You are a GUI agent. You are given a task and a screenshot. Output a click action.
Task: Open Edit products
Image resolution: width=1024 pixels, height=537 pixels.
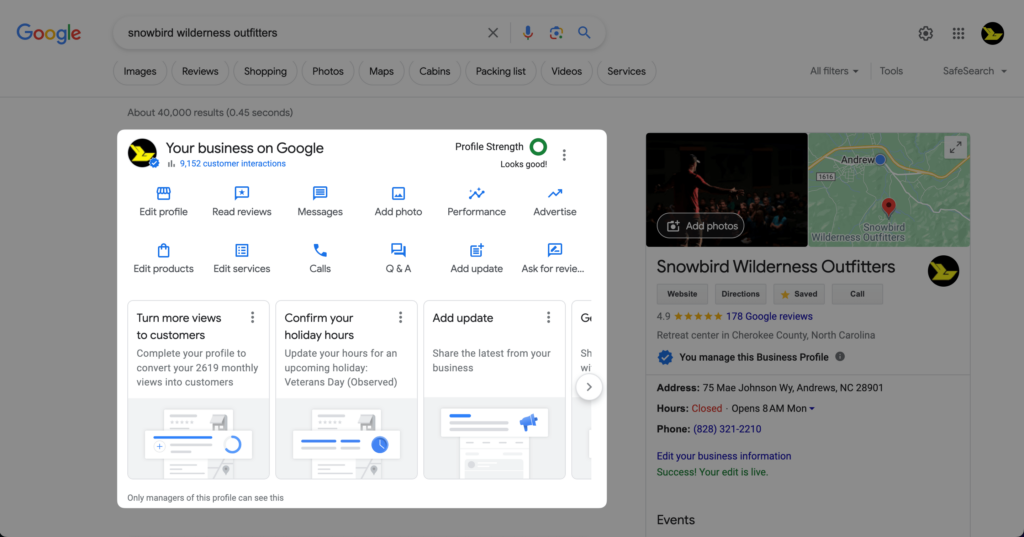pyautogui.click(x=163, y=258)
